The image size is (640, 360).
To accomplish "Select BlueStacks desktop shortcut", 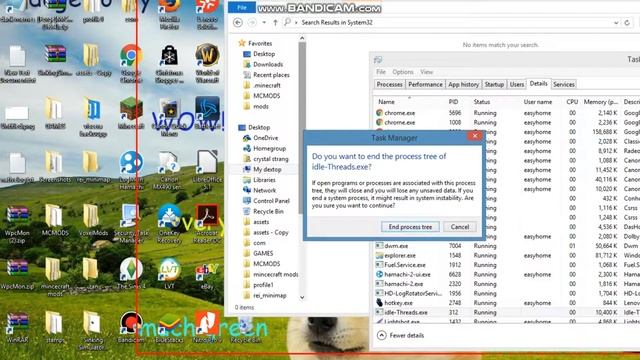I will (x=169, y=328).
